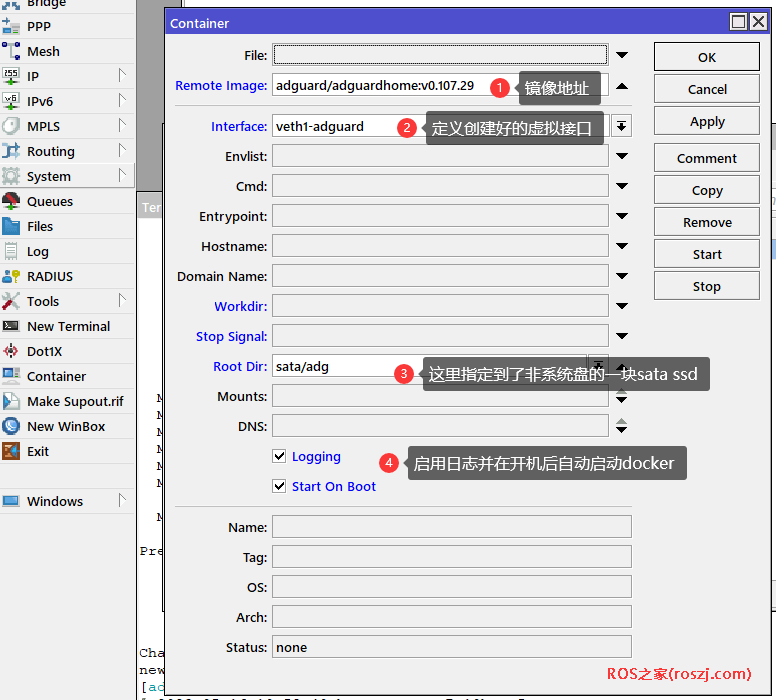Uncheck the Start On Boot checkbox
This screenshot has width=776, height=700.
tap(279, 486)
